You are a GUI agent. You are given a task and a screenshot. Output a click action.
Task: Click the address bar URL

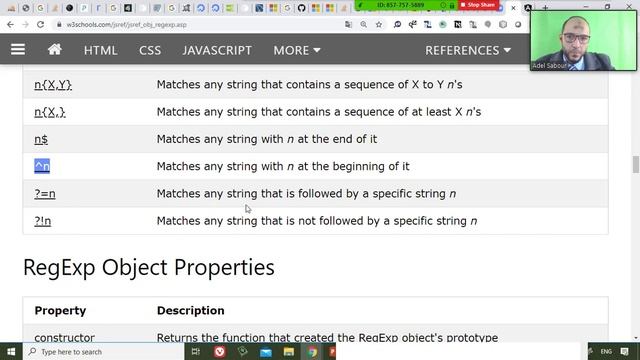tap(127, 24)
